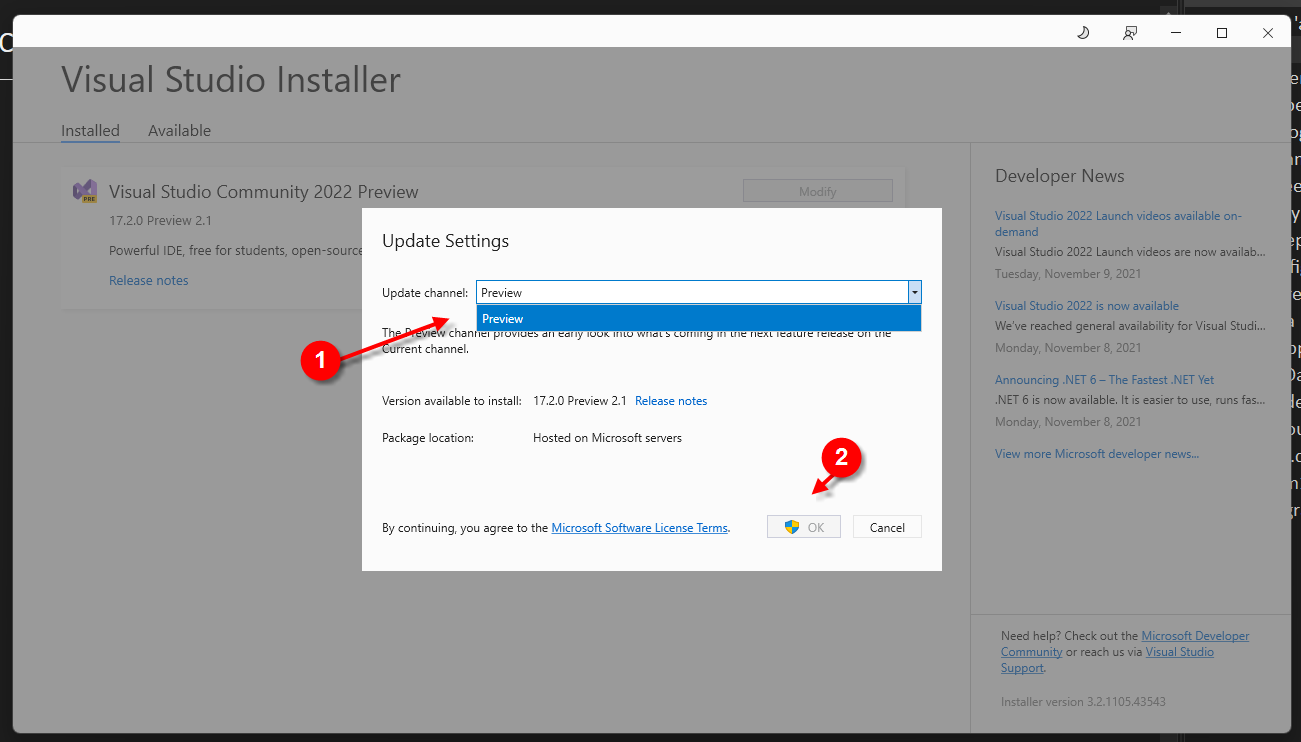Click the Package location label
Viewport: 1301px width, 742px height.
coord(428,438)
